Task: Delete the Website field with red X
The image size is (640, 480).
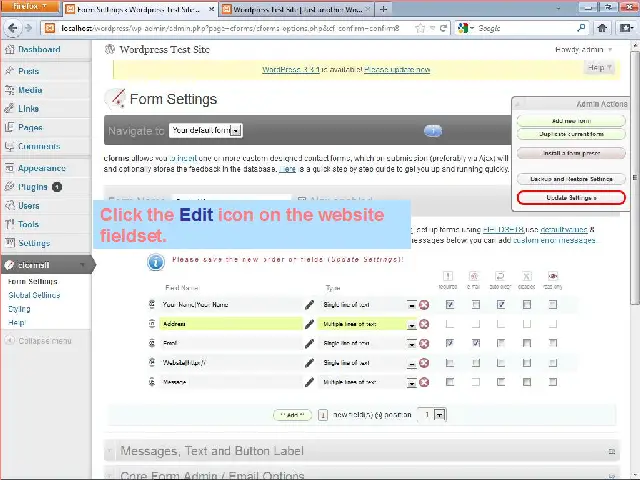Action: [424, 363]
